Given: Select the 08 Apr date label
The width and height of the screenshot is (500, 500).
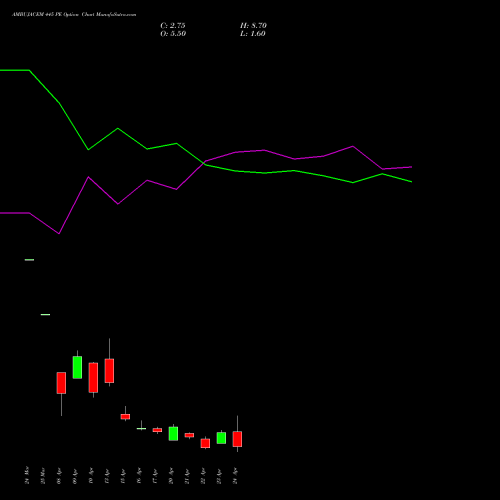Looking at the screenshot, I should point(59,475).
